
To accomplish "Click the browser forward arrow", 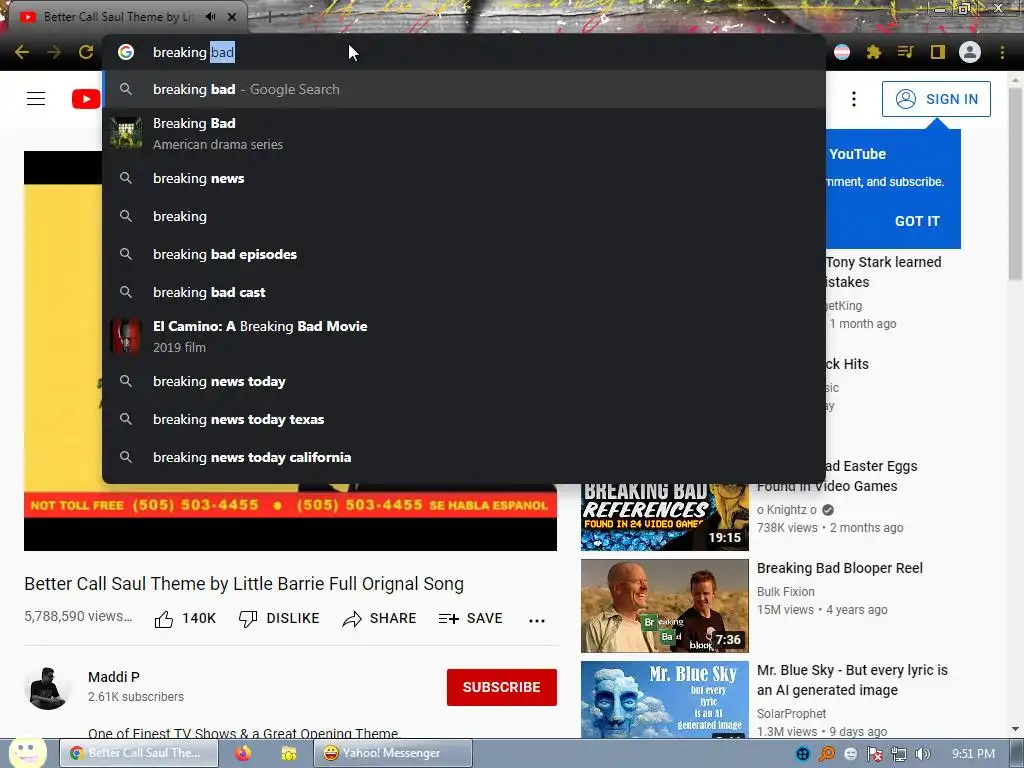I will coord(54,52).
